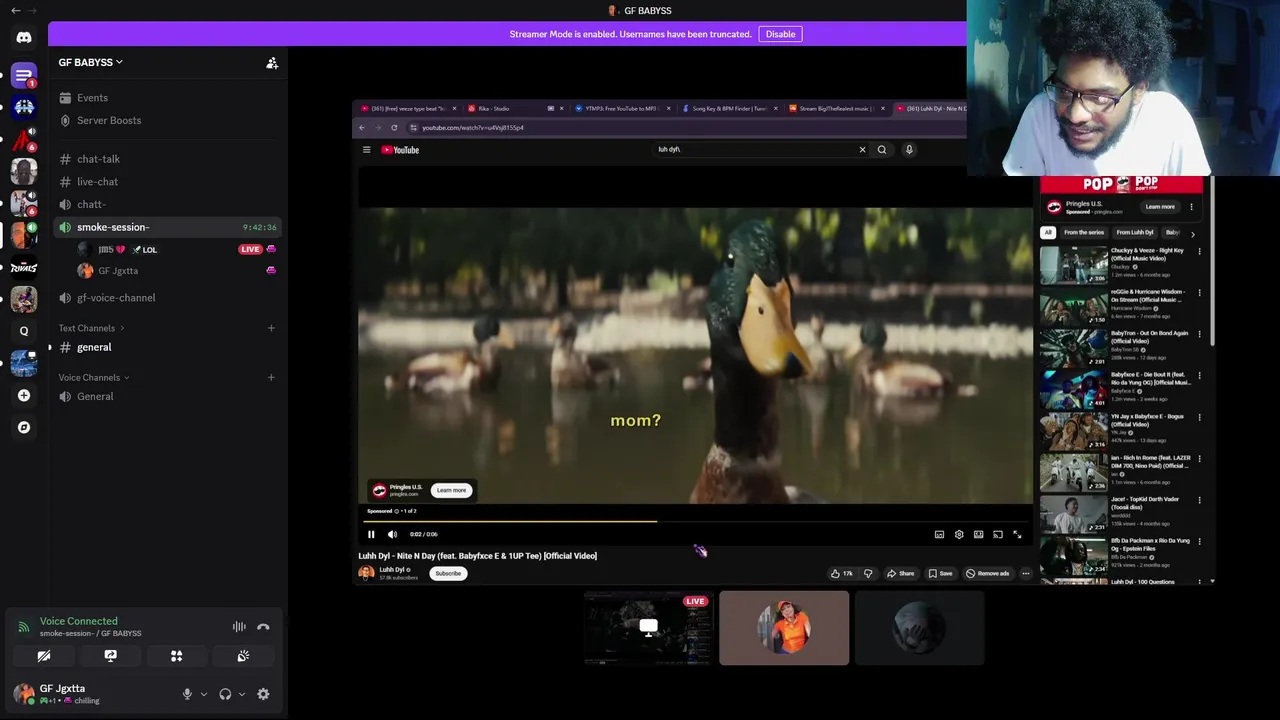Open YouTube player settings gear
The image size is (1280, 720).
tap(959, 534)
